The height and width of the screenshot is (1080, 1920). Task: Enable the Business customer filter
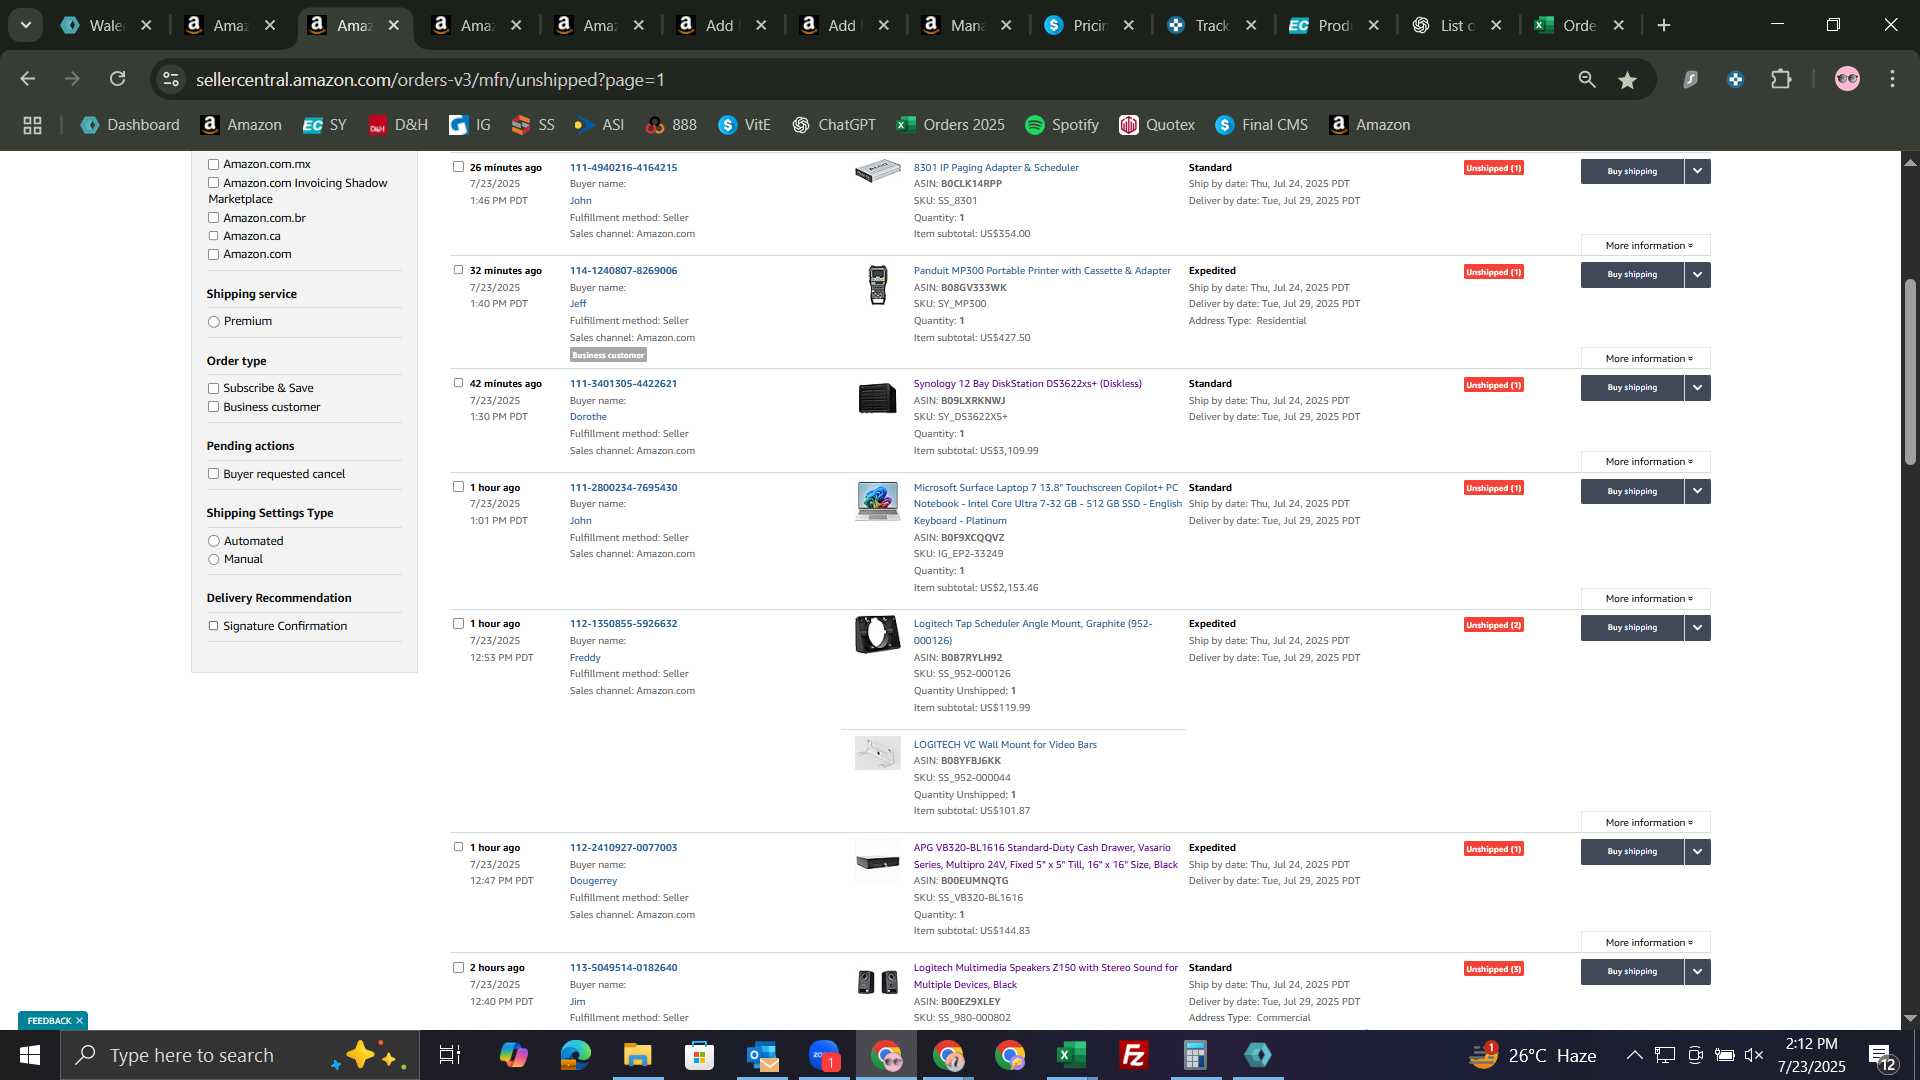pyautogui.click(x=213, y=407)
